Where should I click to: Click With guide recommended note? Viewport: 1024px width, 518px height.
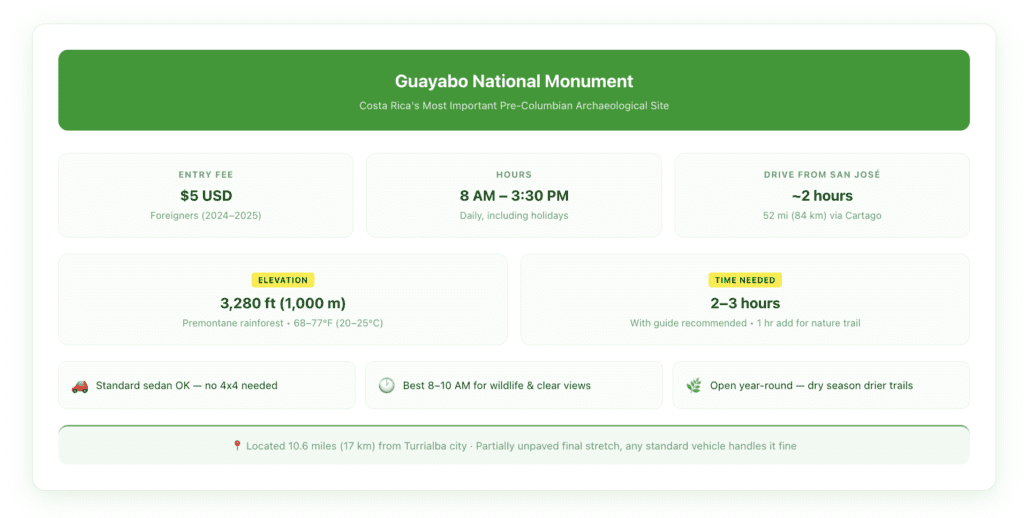click(x=745, y=323)
